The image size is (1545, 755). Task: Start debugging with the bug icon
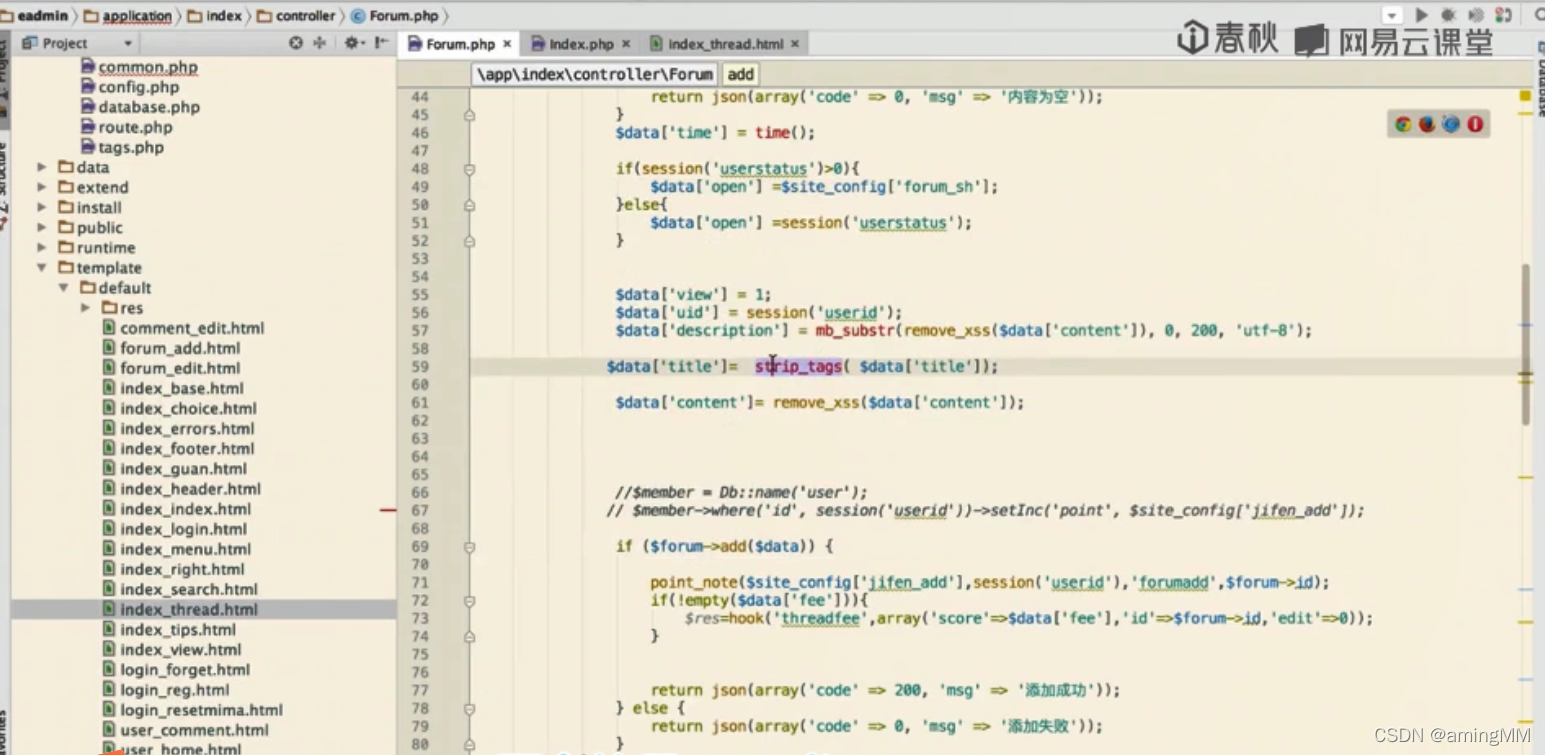click(1447, 15)
